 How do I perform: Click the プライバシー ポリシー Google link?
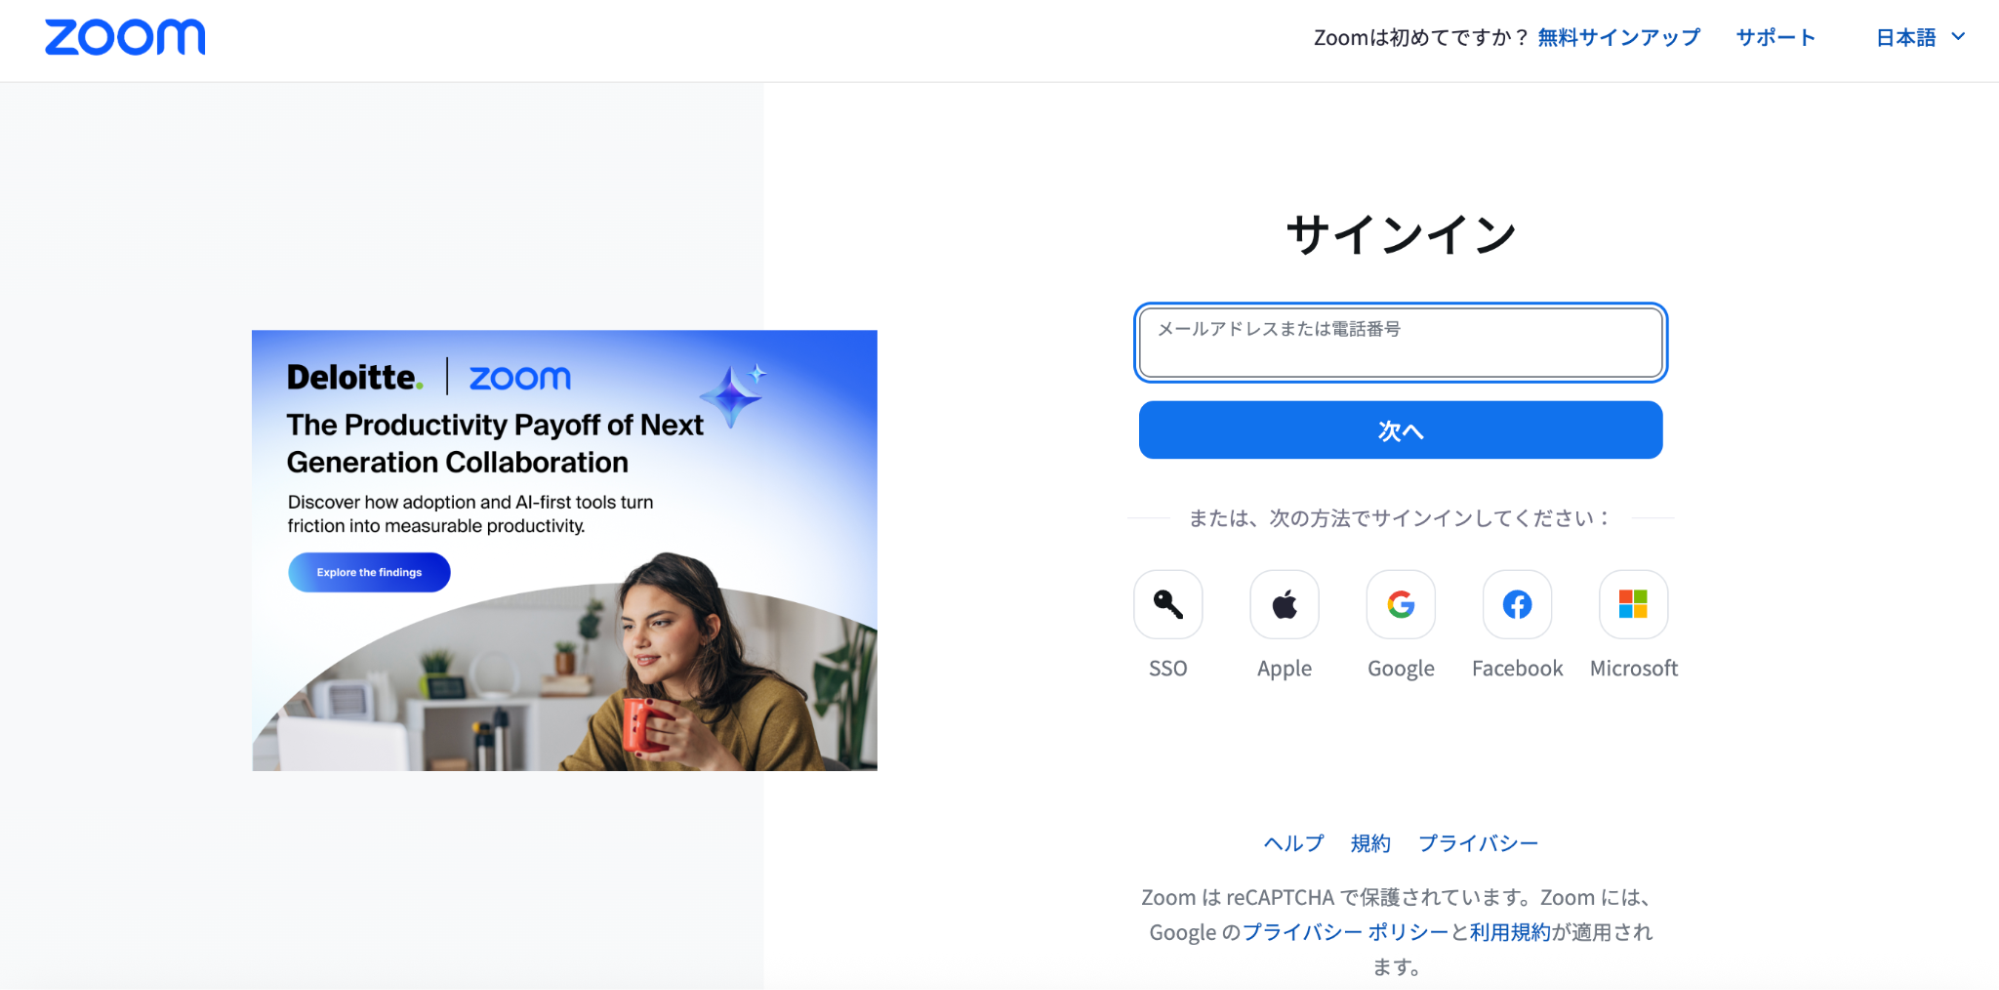click(1345, 932)
